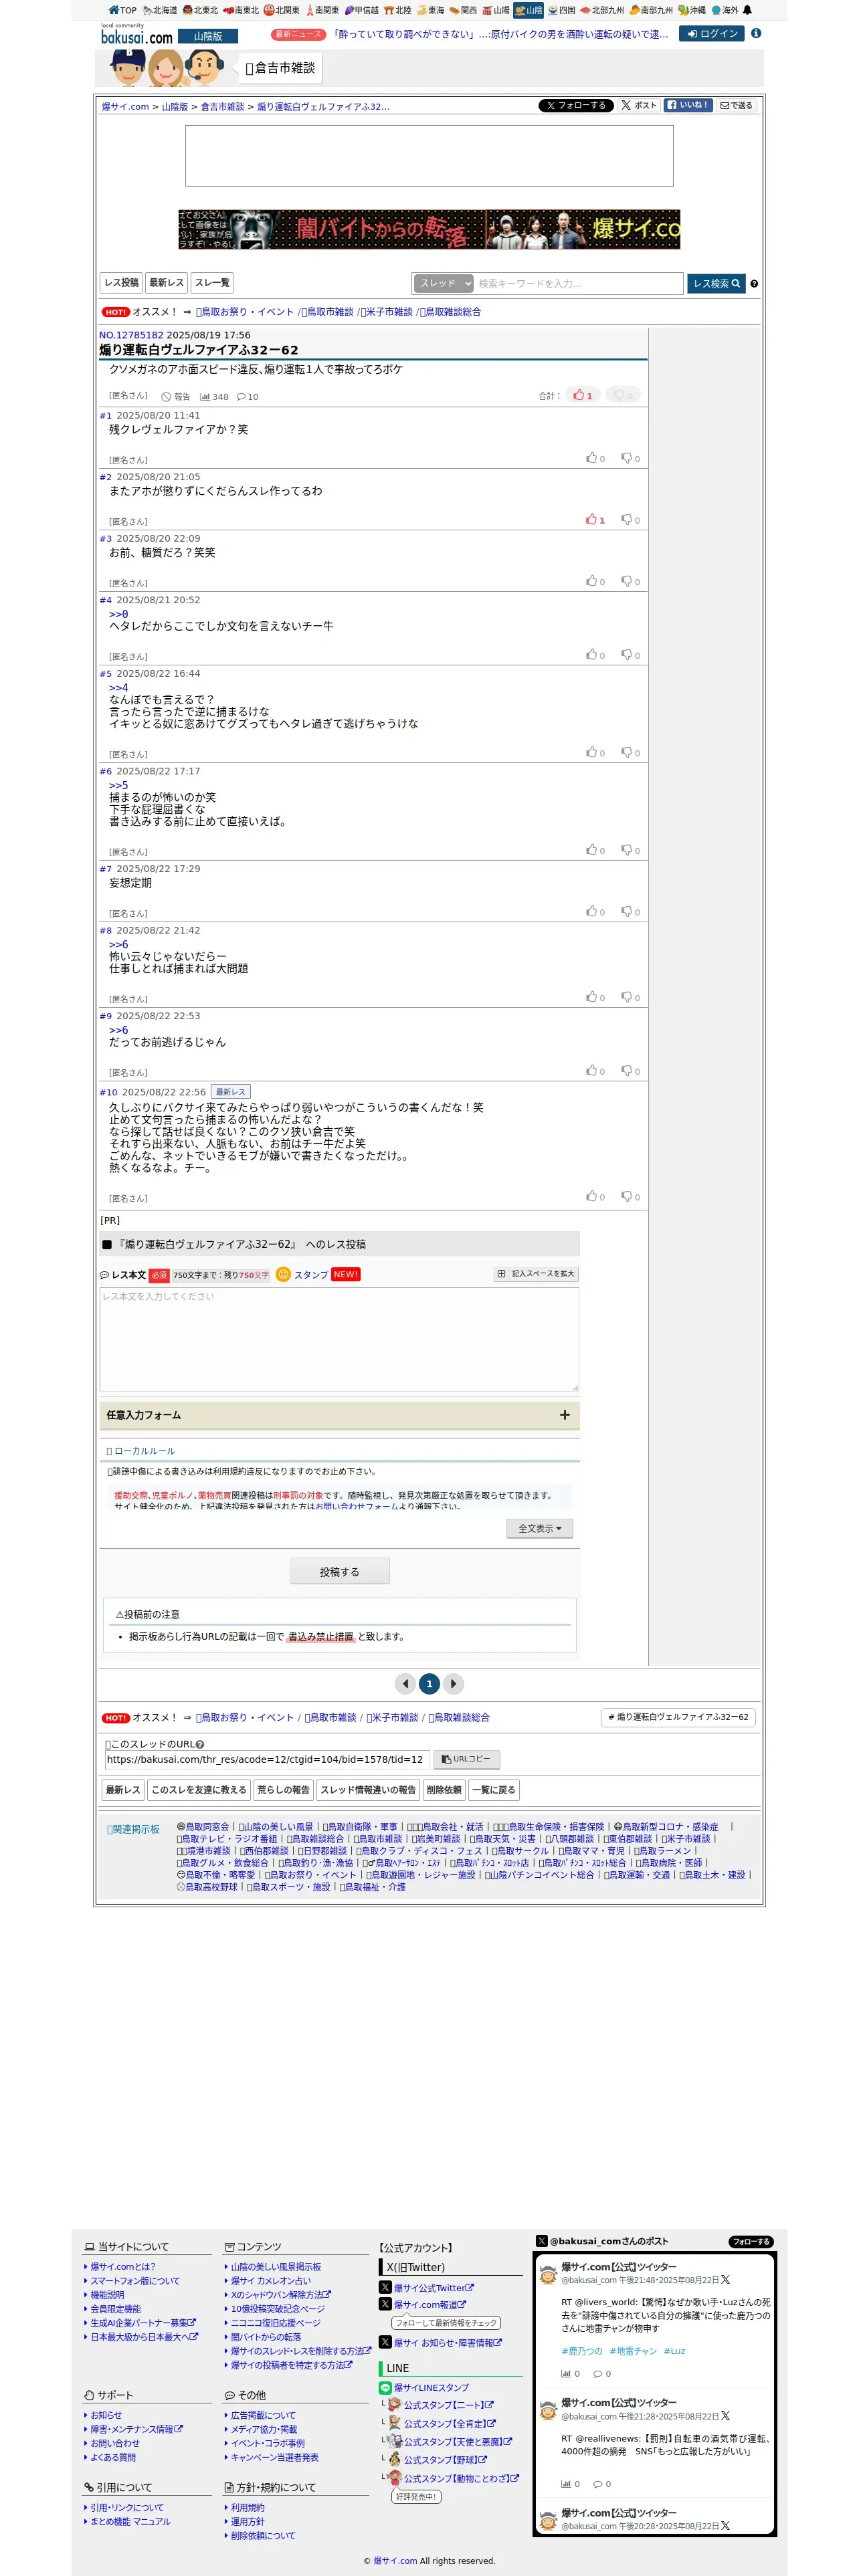Screen dimensions: 859x2576
Task: Open the TOP home region link
Action: 122,10
